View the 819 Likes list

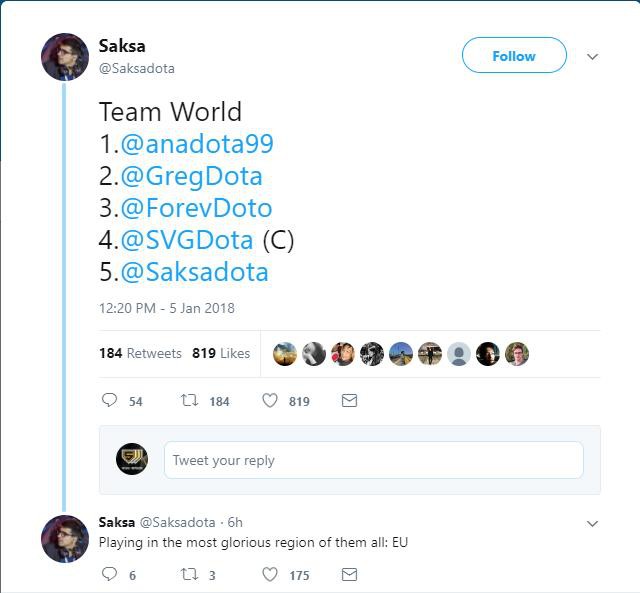coord(221,353)
